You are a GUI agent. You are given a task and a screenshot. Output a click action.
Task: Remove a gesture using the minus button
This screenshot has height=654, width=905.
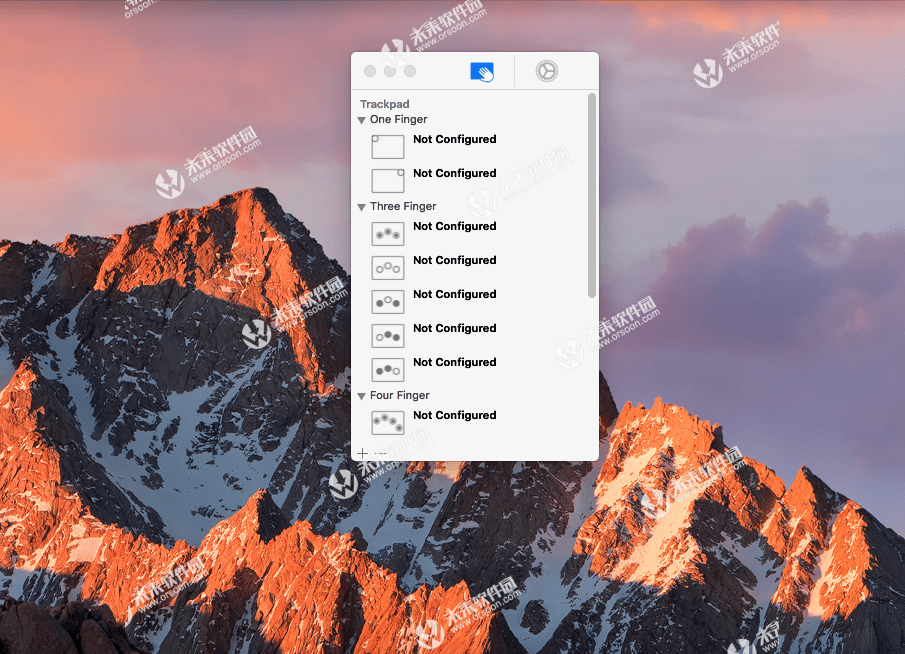tap(381, 453)
